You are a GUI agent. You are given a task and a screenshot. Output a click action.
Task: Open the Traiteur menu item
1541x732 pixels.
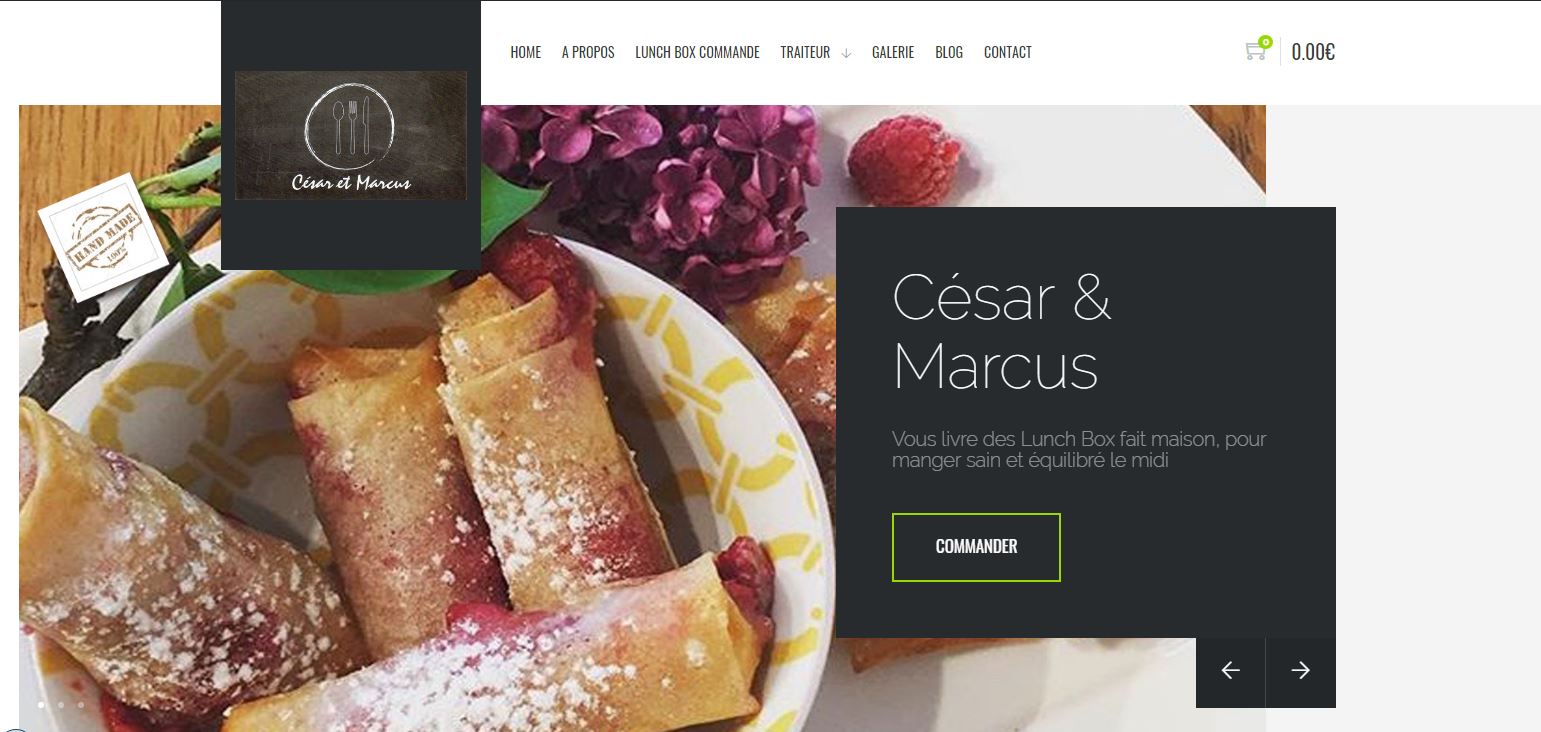tap(805, 52)
